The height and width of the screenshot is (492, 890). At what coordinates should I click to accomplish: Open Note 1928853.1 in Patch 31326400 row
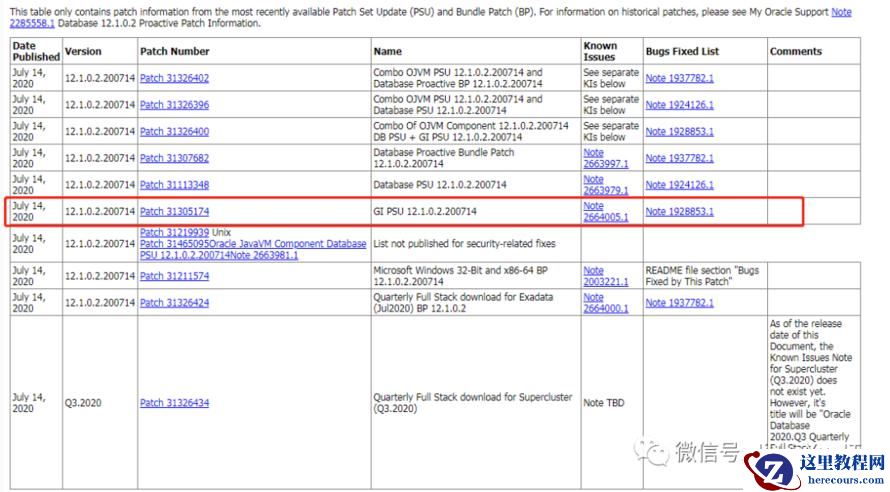(x=679, y=132)
